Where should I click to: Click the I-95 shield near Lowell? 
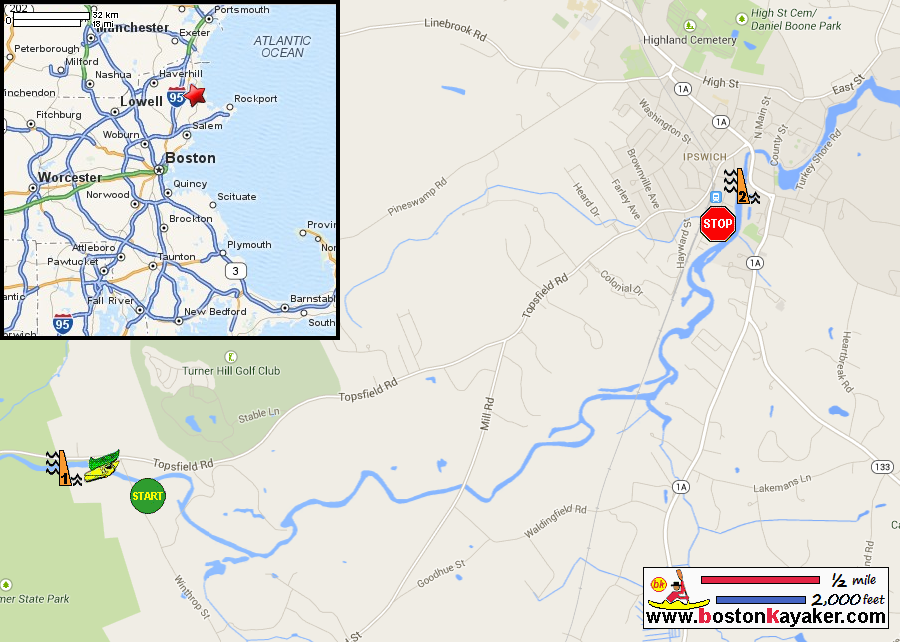click(176, 97)
